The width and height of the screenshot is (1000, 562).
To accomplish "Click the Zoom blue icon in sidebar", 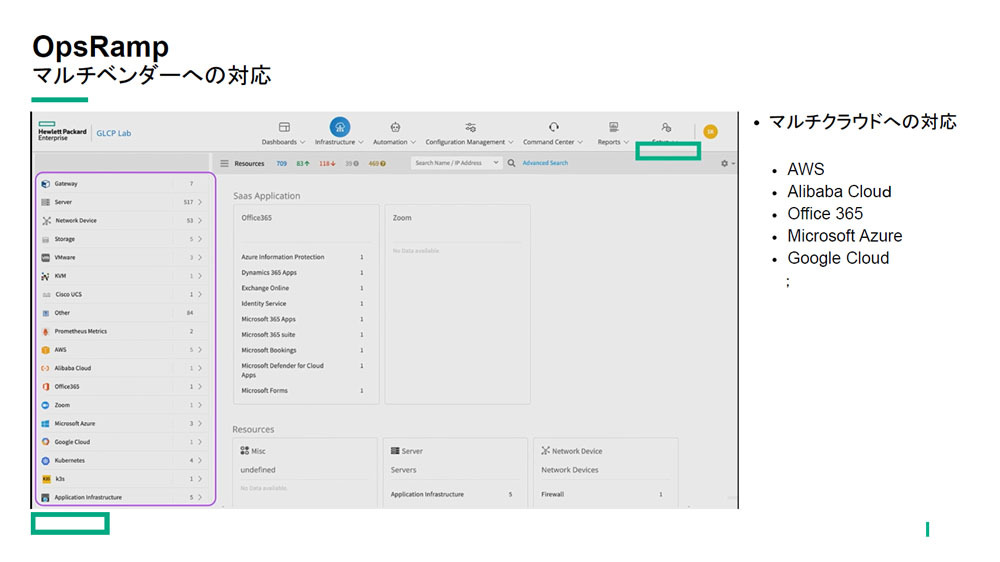I will (x=45, y=406).
